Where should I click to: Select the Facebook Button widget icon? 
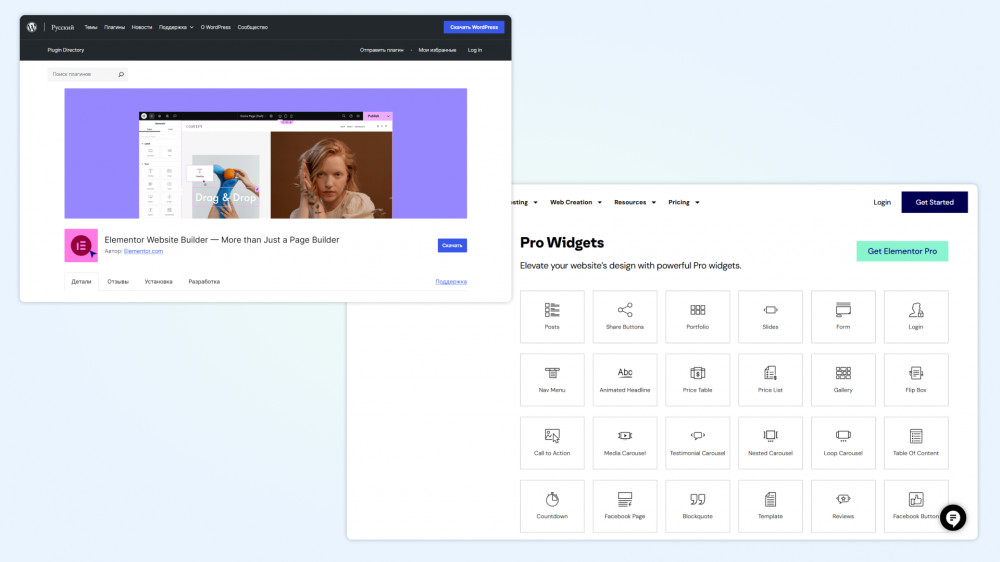click(916, 499)
